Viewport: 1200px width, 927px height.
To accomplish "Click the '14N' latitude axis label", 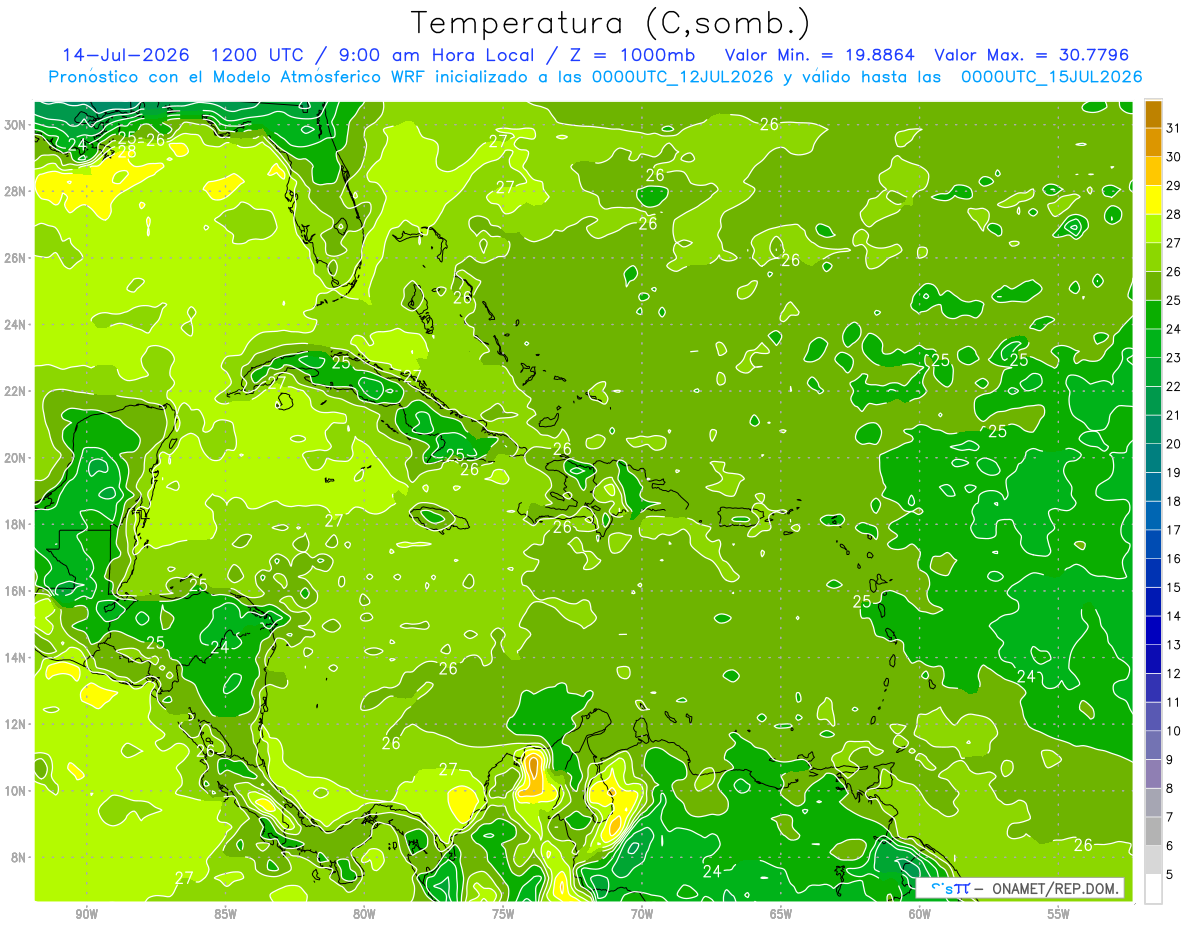I will click(x=15, y=658).
